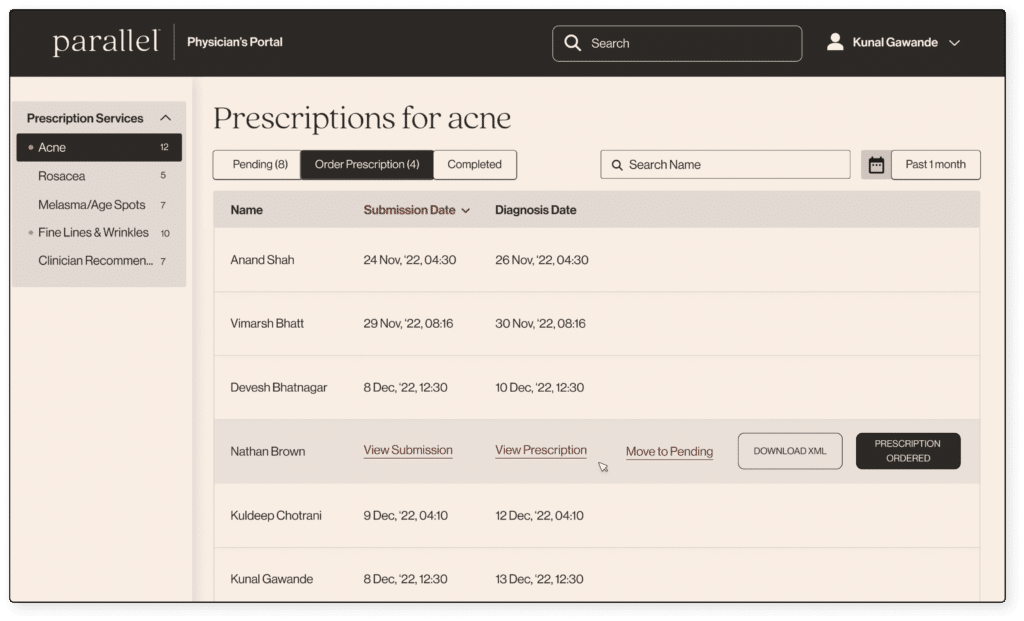Toggle the Prescription Ordered status for Nathan Brown
The image size is (1024, 621).
(x=907, y=451)
